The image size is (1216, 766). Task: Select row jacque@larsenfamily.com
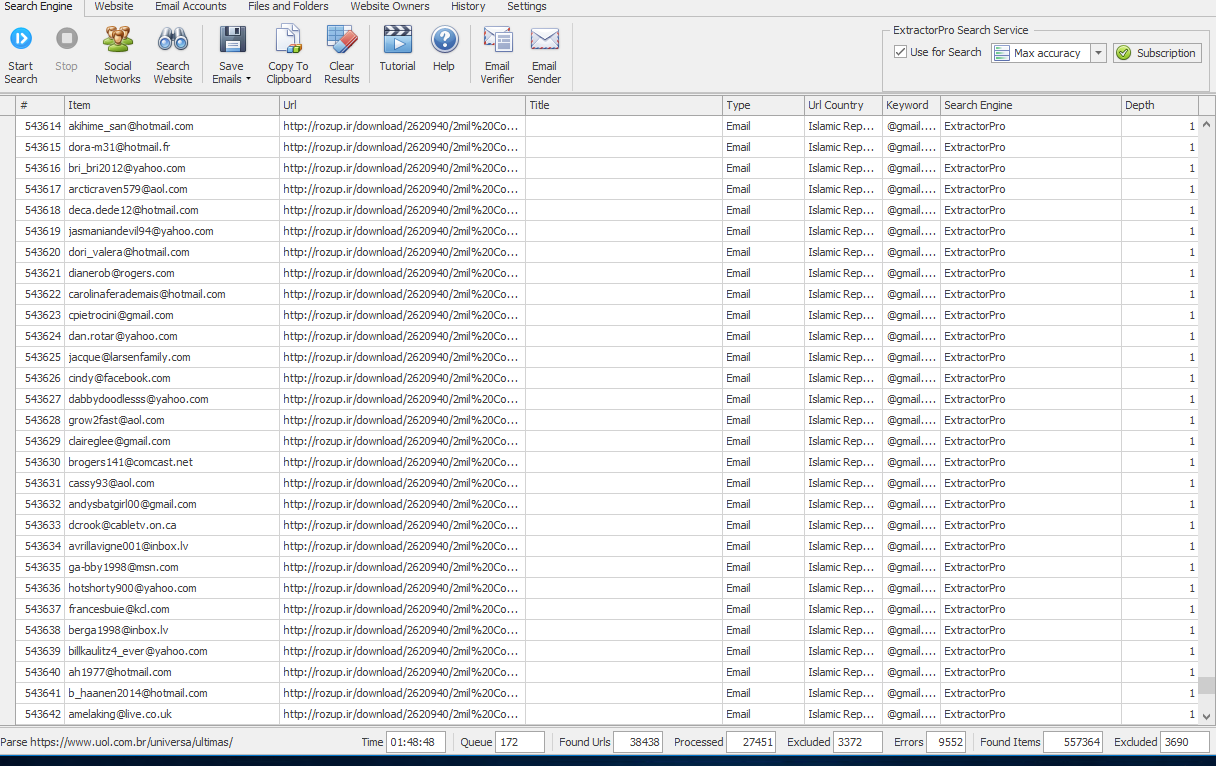click(608, 357)
